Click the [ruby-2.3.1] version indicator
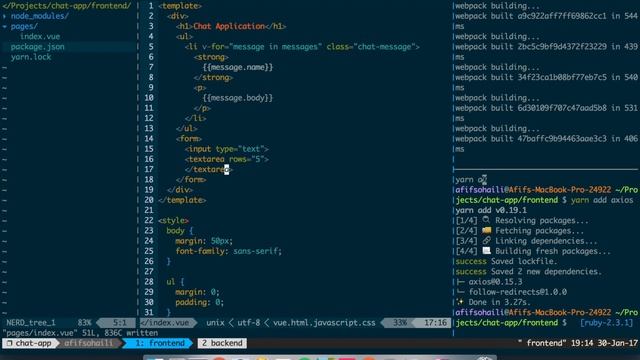The image size is (640, 360). (607, 323)
